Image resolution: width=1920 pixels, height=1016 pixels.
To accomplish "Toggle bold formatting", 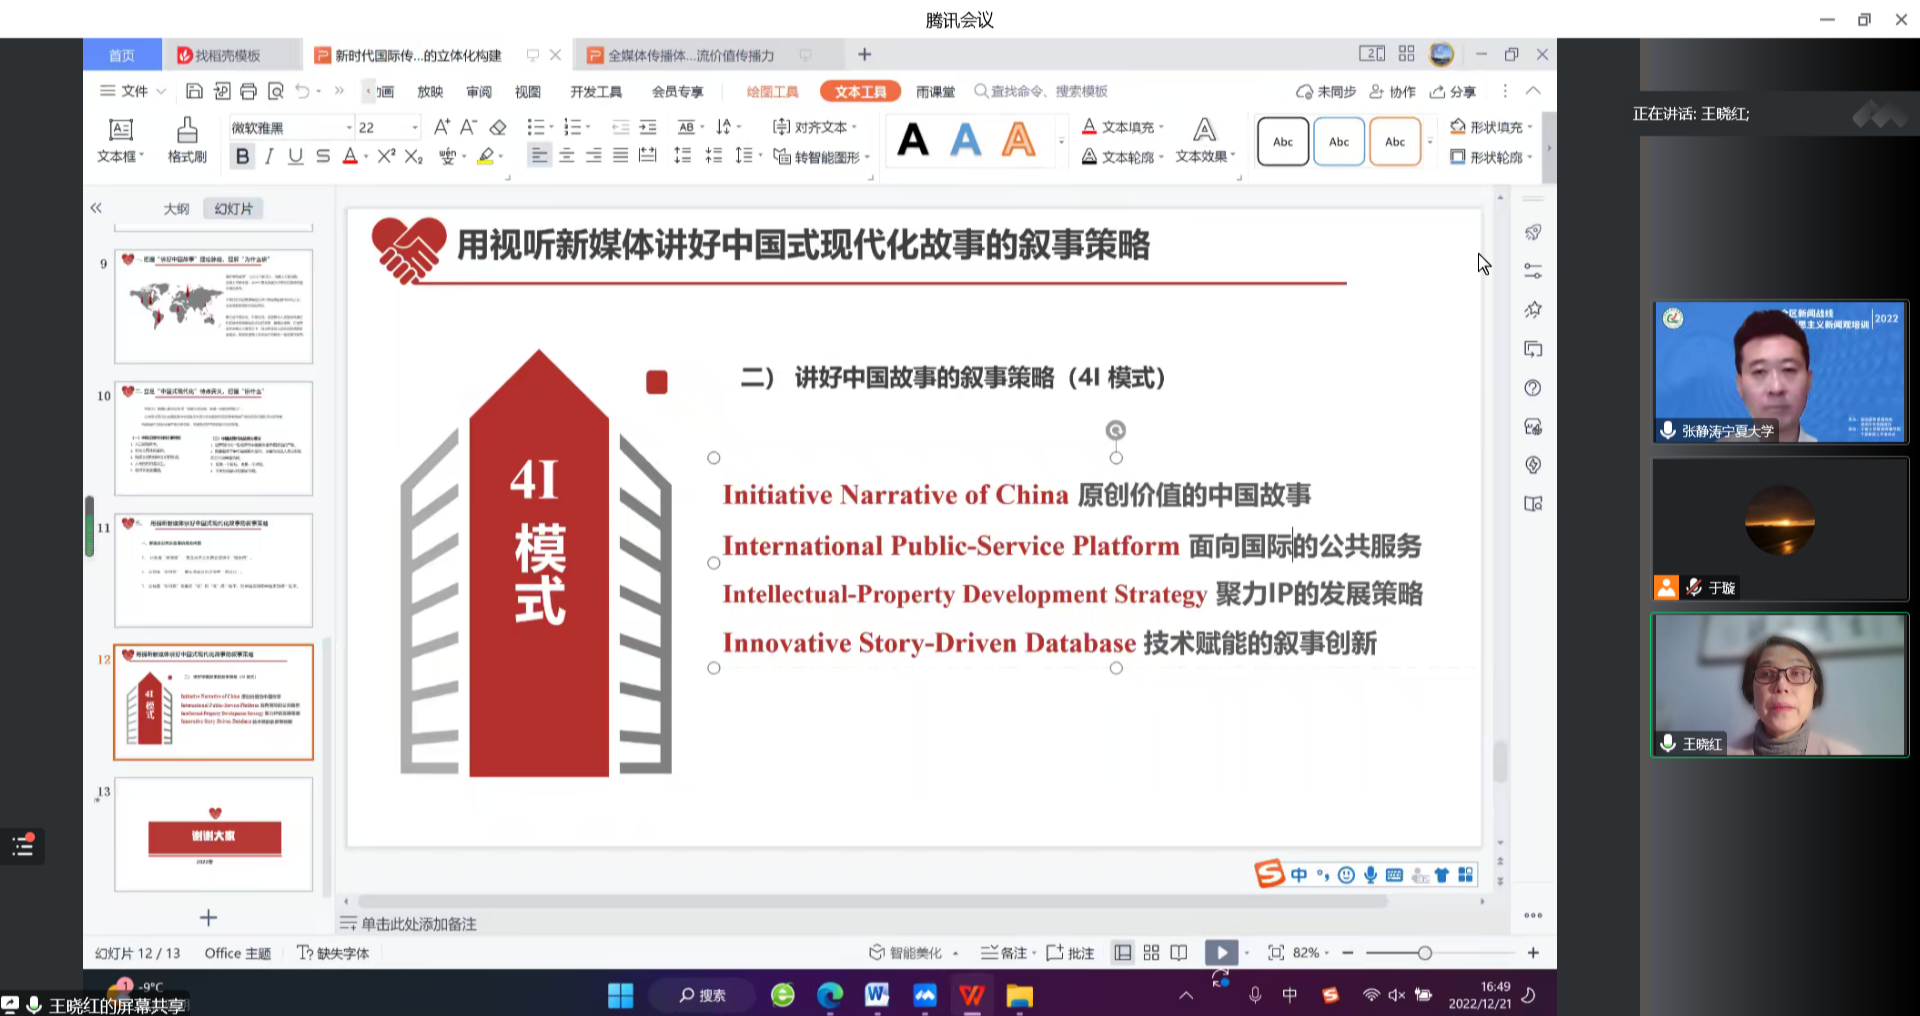I will (x=242, y=156).
